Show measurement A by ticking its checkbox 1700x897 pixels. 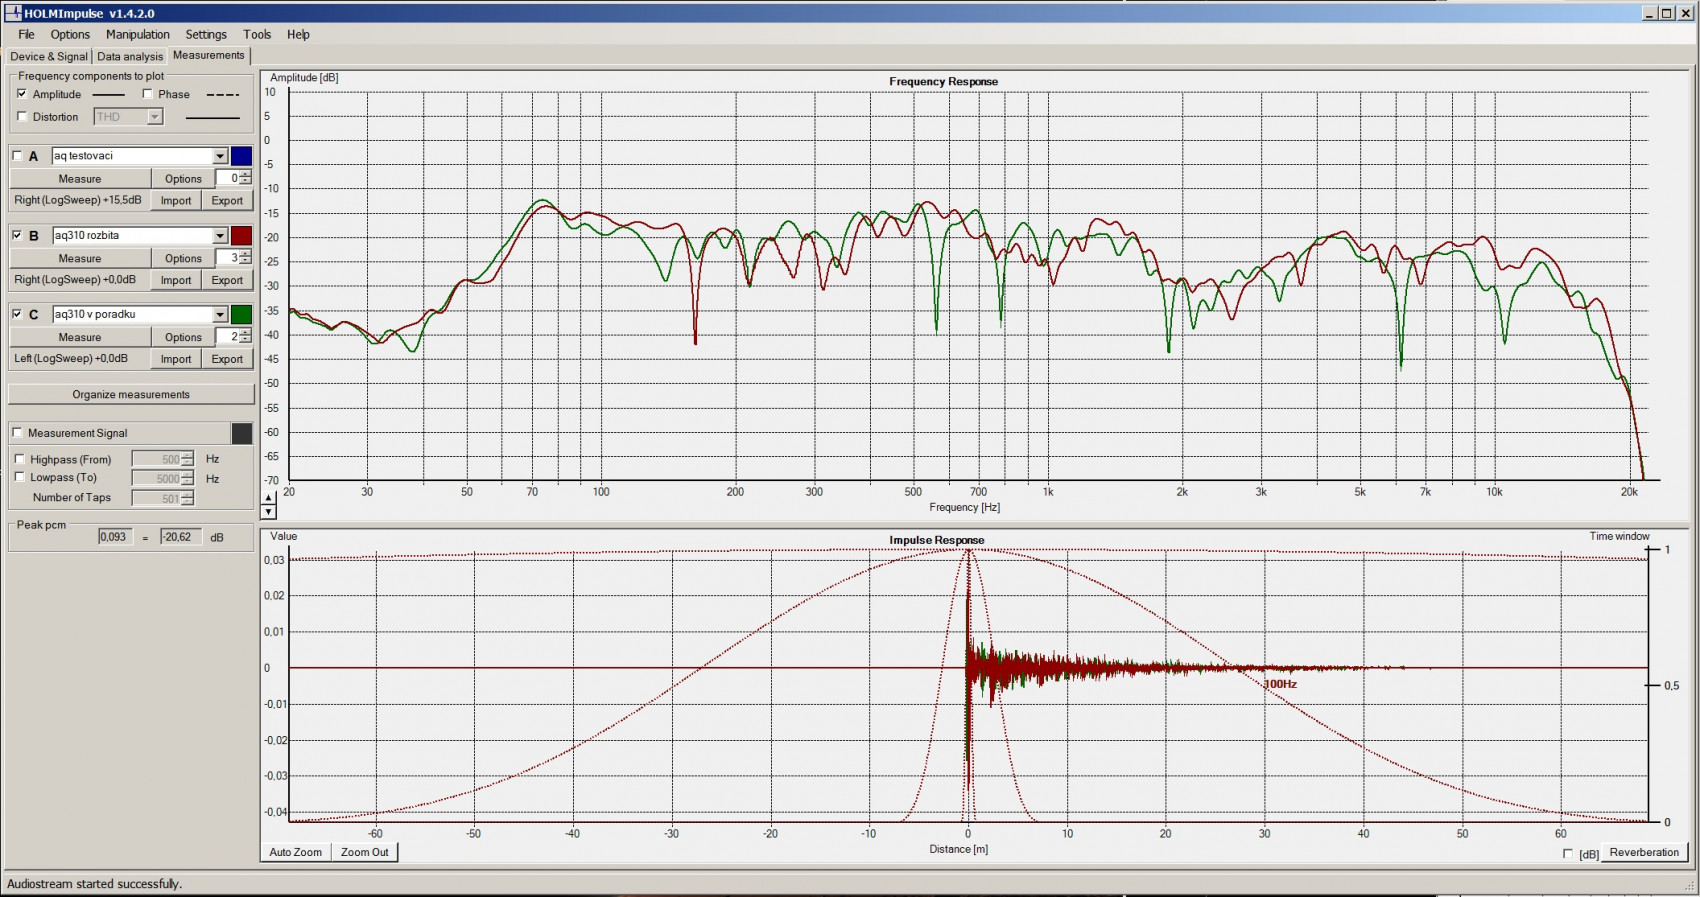17,156
